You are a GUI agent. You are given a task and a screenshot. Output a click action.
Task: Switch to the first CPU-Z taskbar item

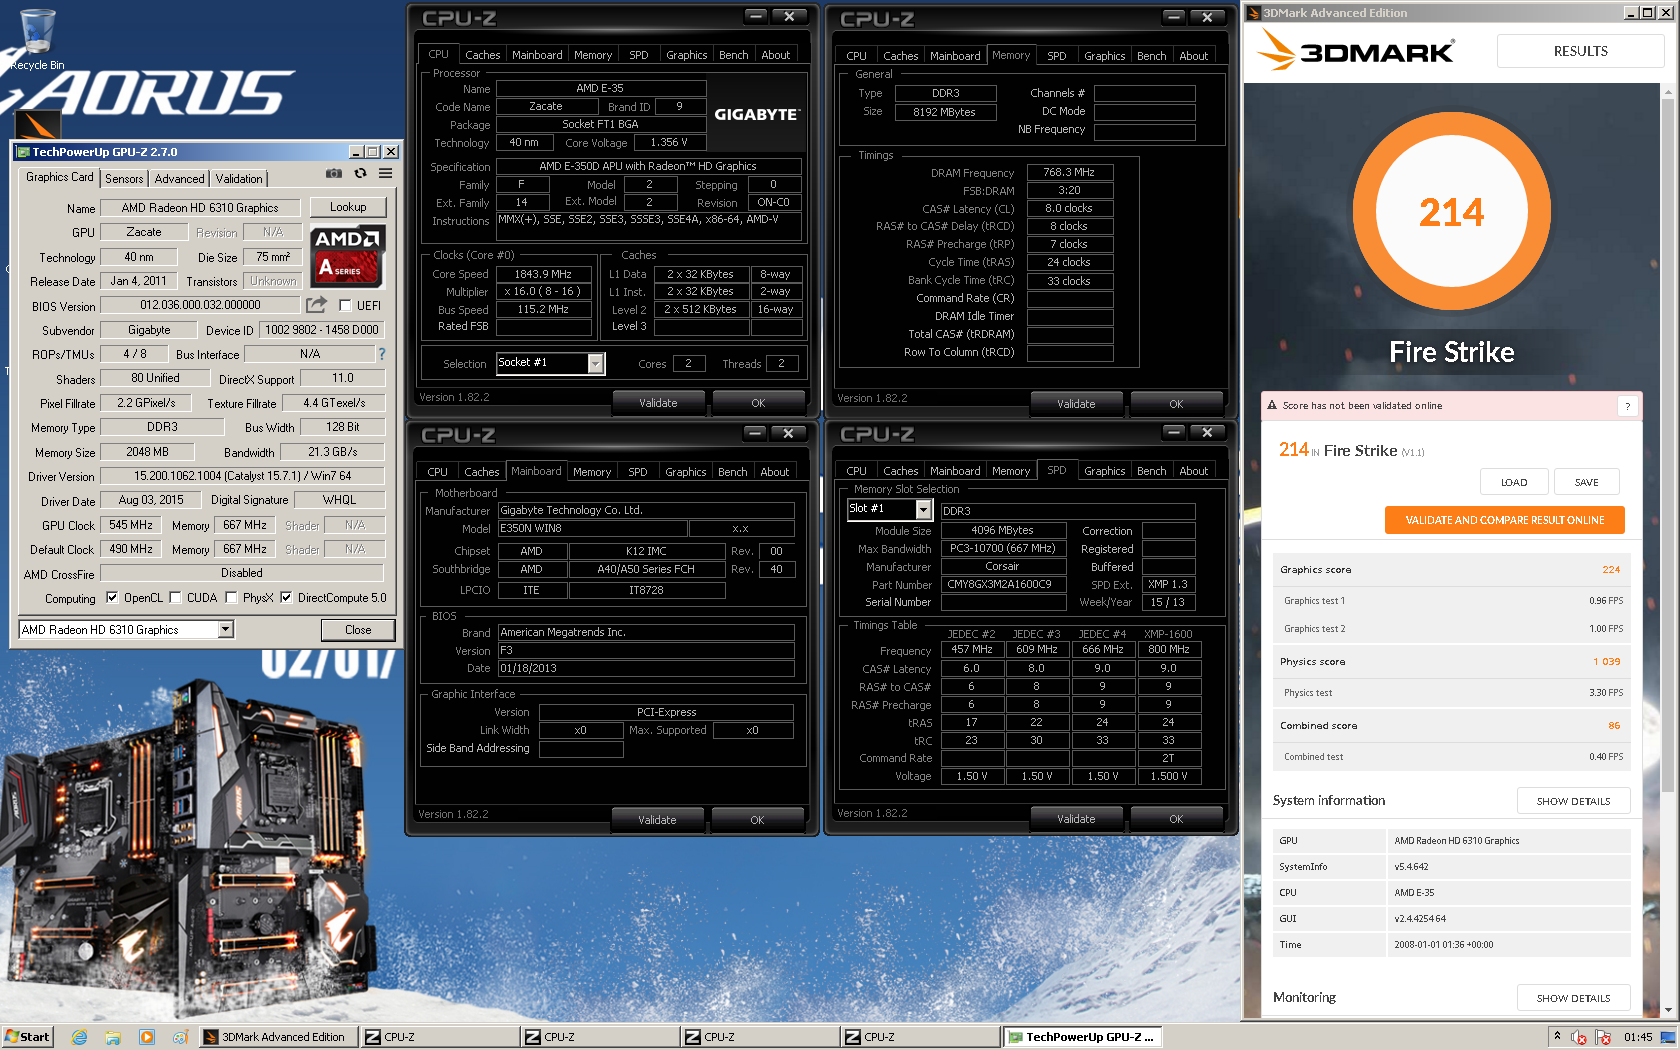tap(438, 1037)
